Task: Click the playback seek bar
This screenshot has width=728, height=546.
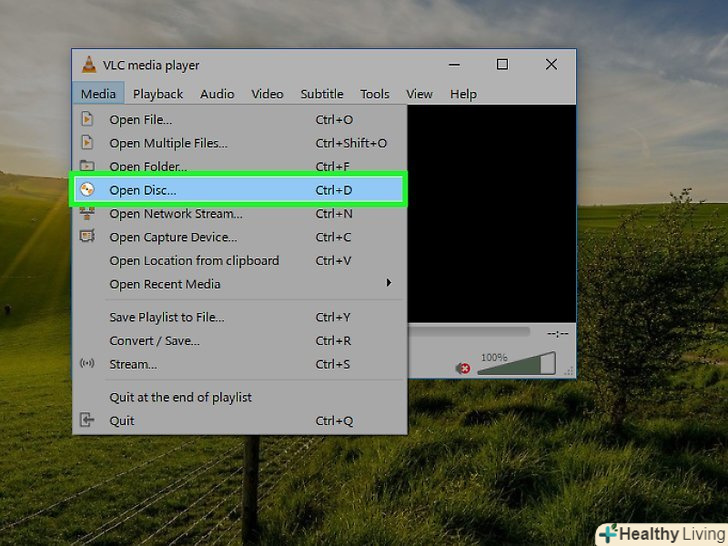Action: (x=469, y=332)
